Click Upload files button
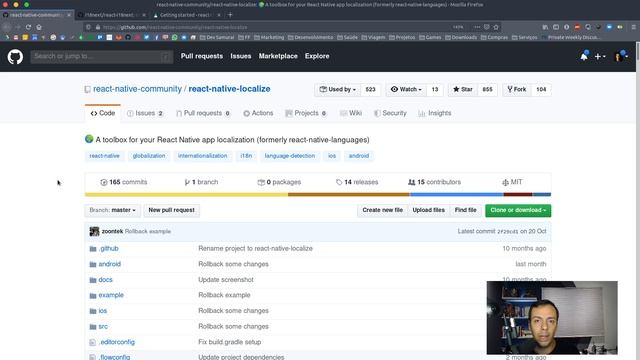Viewport: 640px width, 360px height. click(x=429, y=210)
